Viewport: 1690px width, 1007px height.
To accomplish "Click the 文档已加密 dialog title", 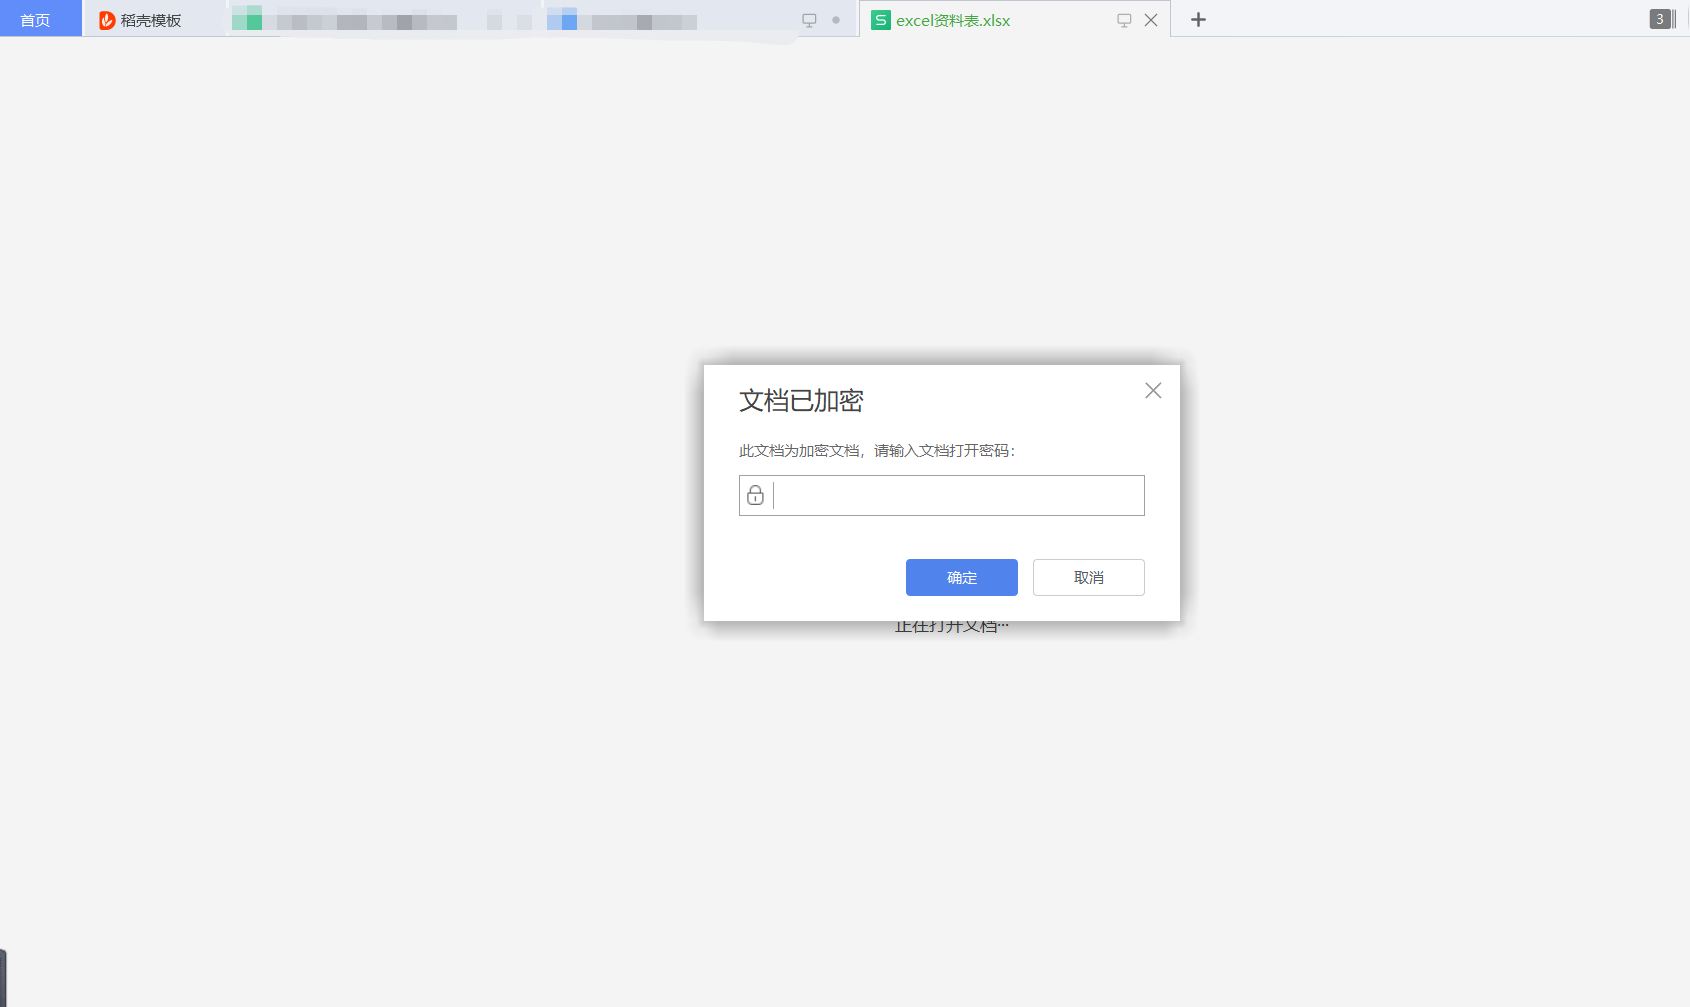I will pos(801,400).
